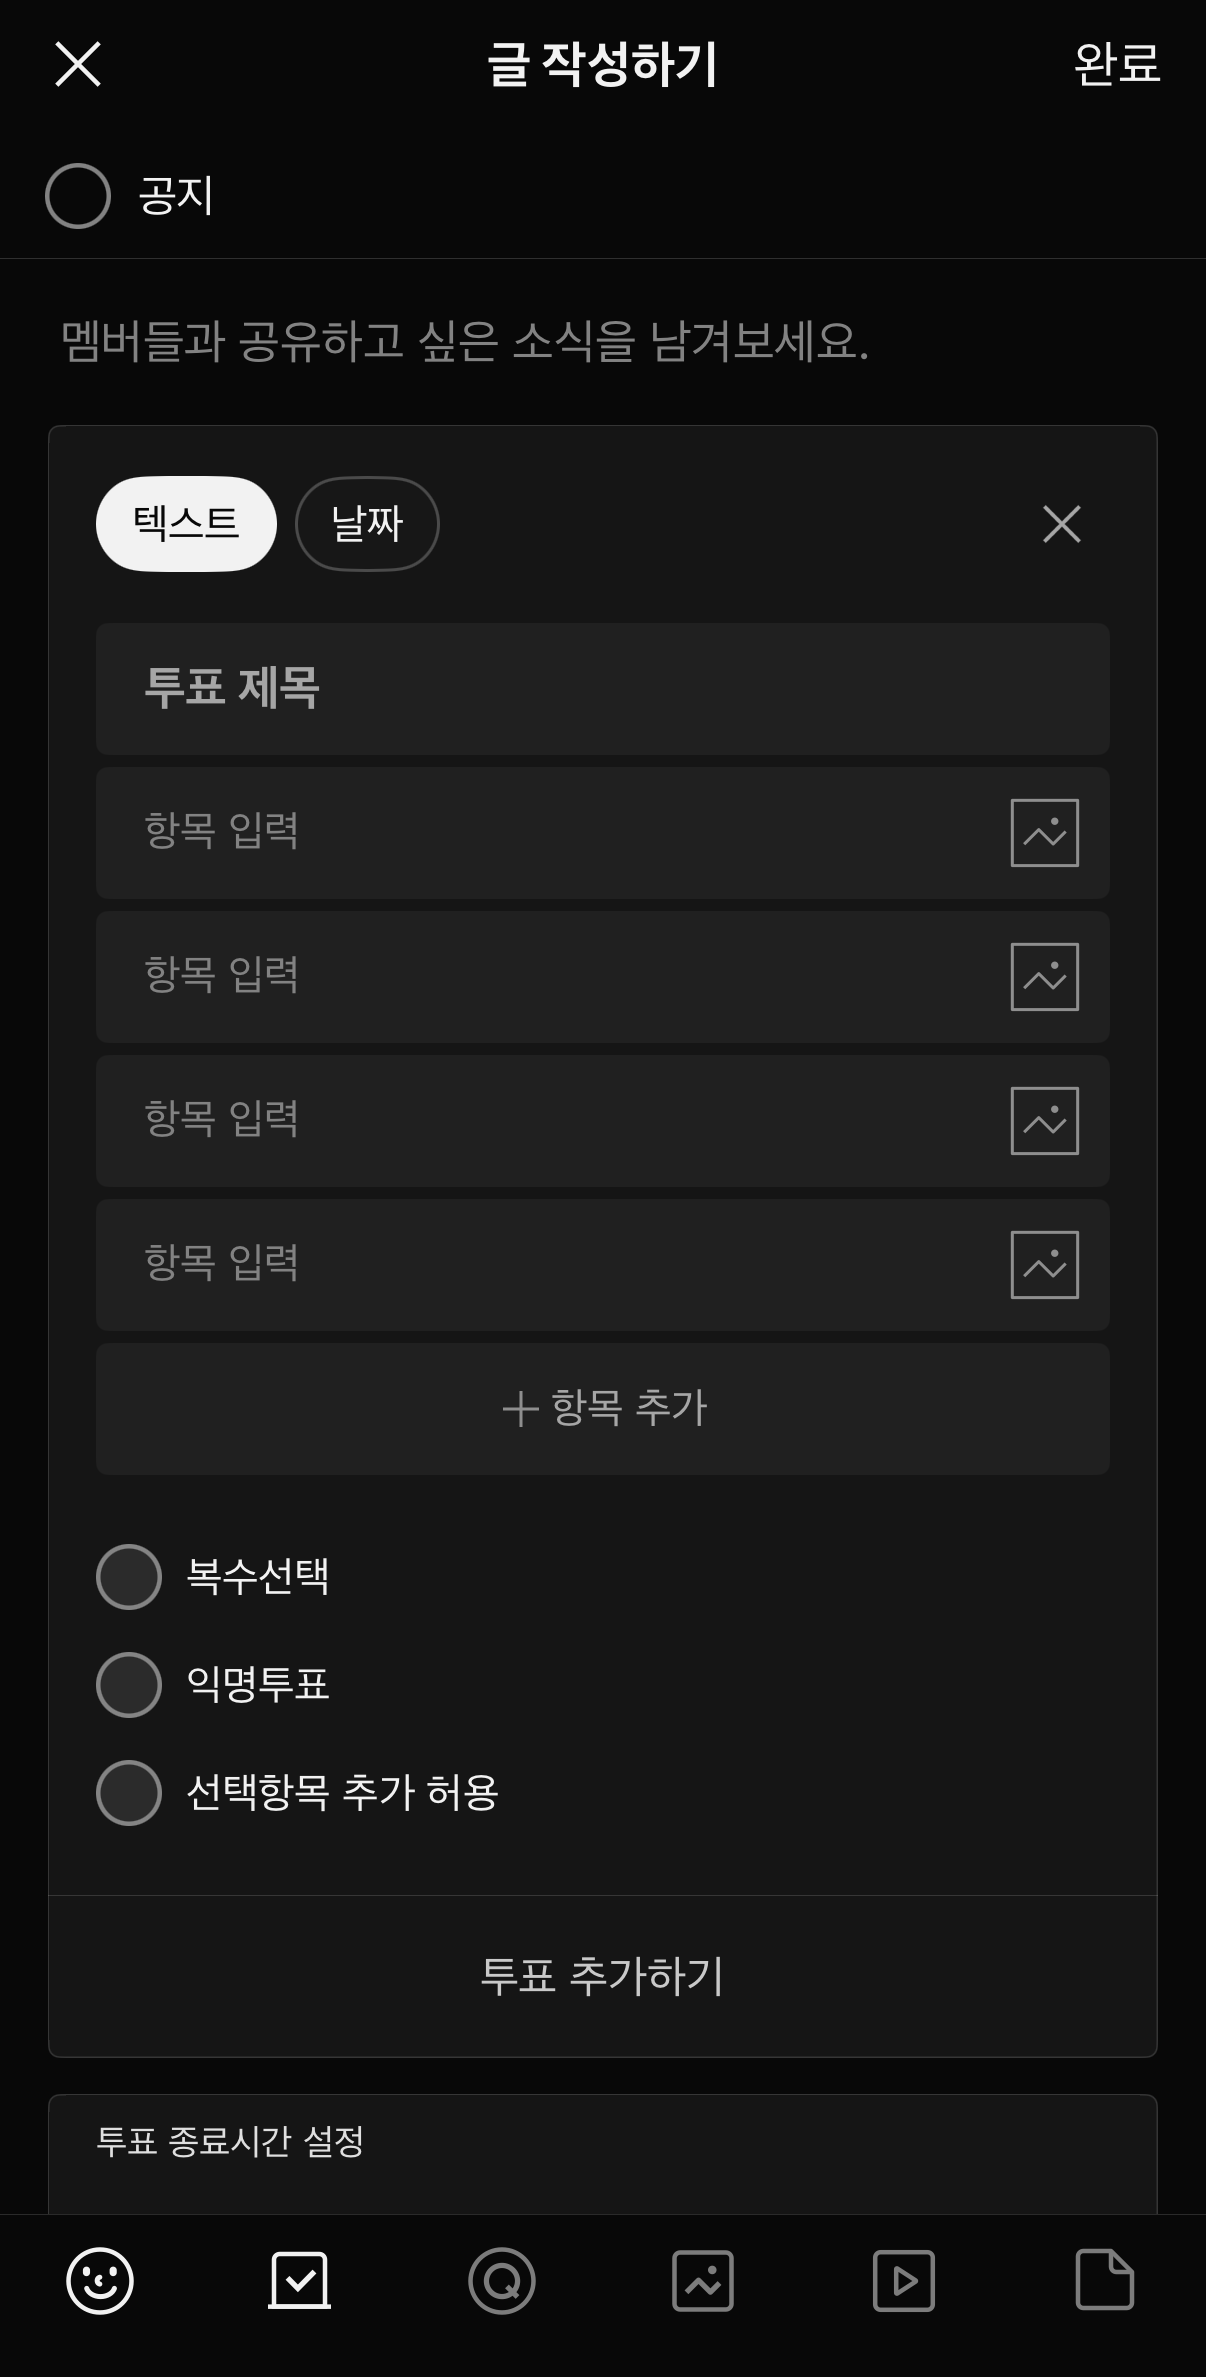Add image to fourth 항목 입력 option

[x=1045, y=1265]
